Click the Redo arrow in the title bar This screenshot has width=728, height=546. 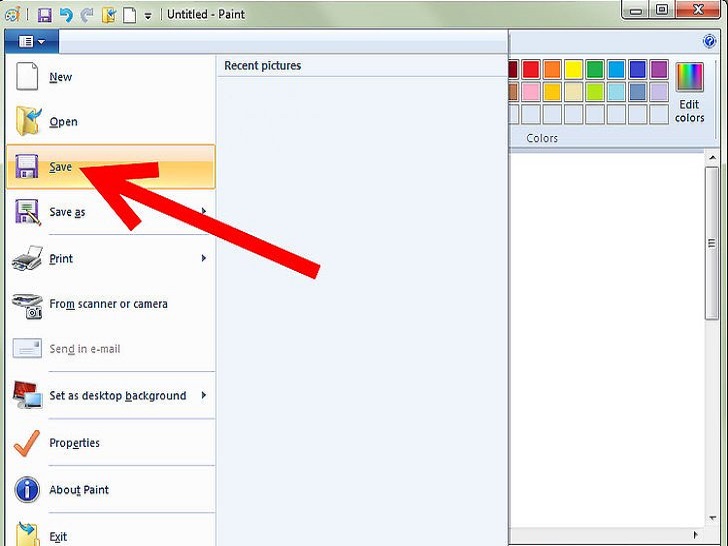point(87,15)
